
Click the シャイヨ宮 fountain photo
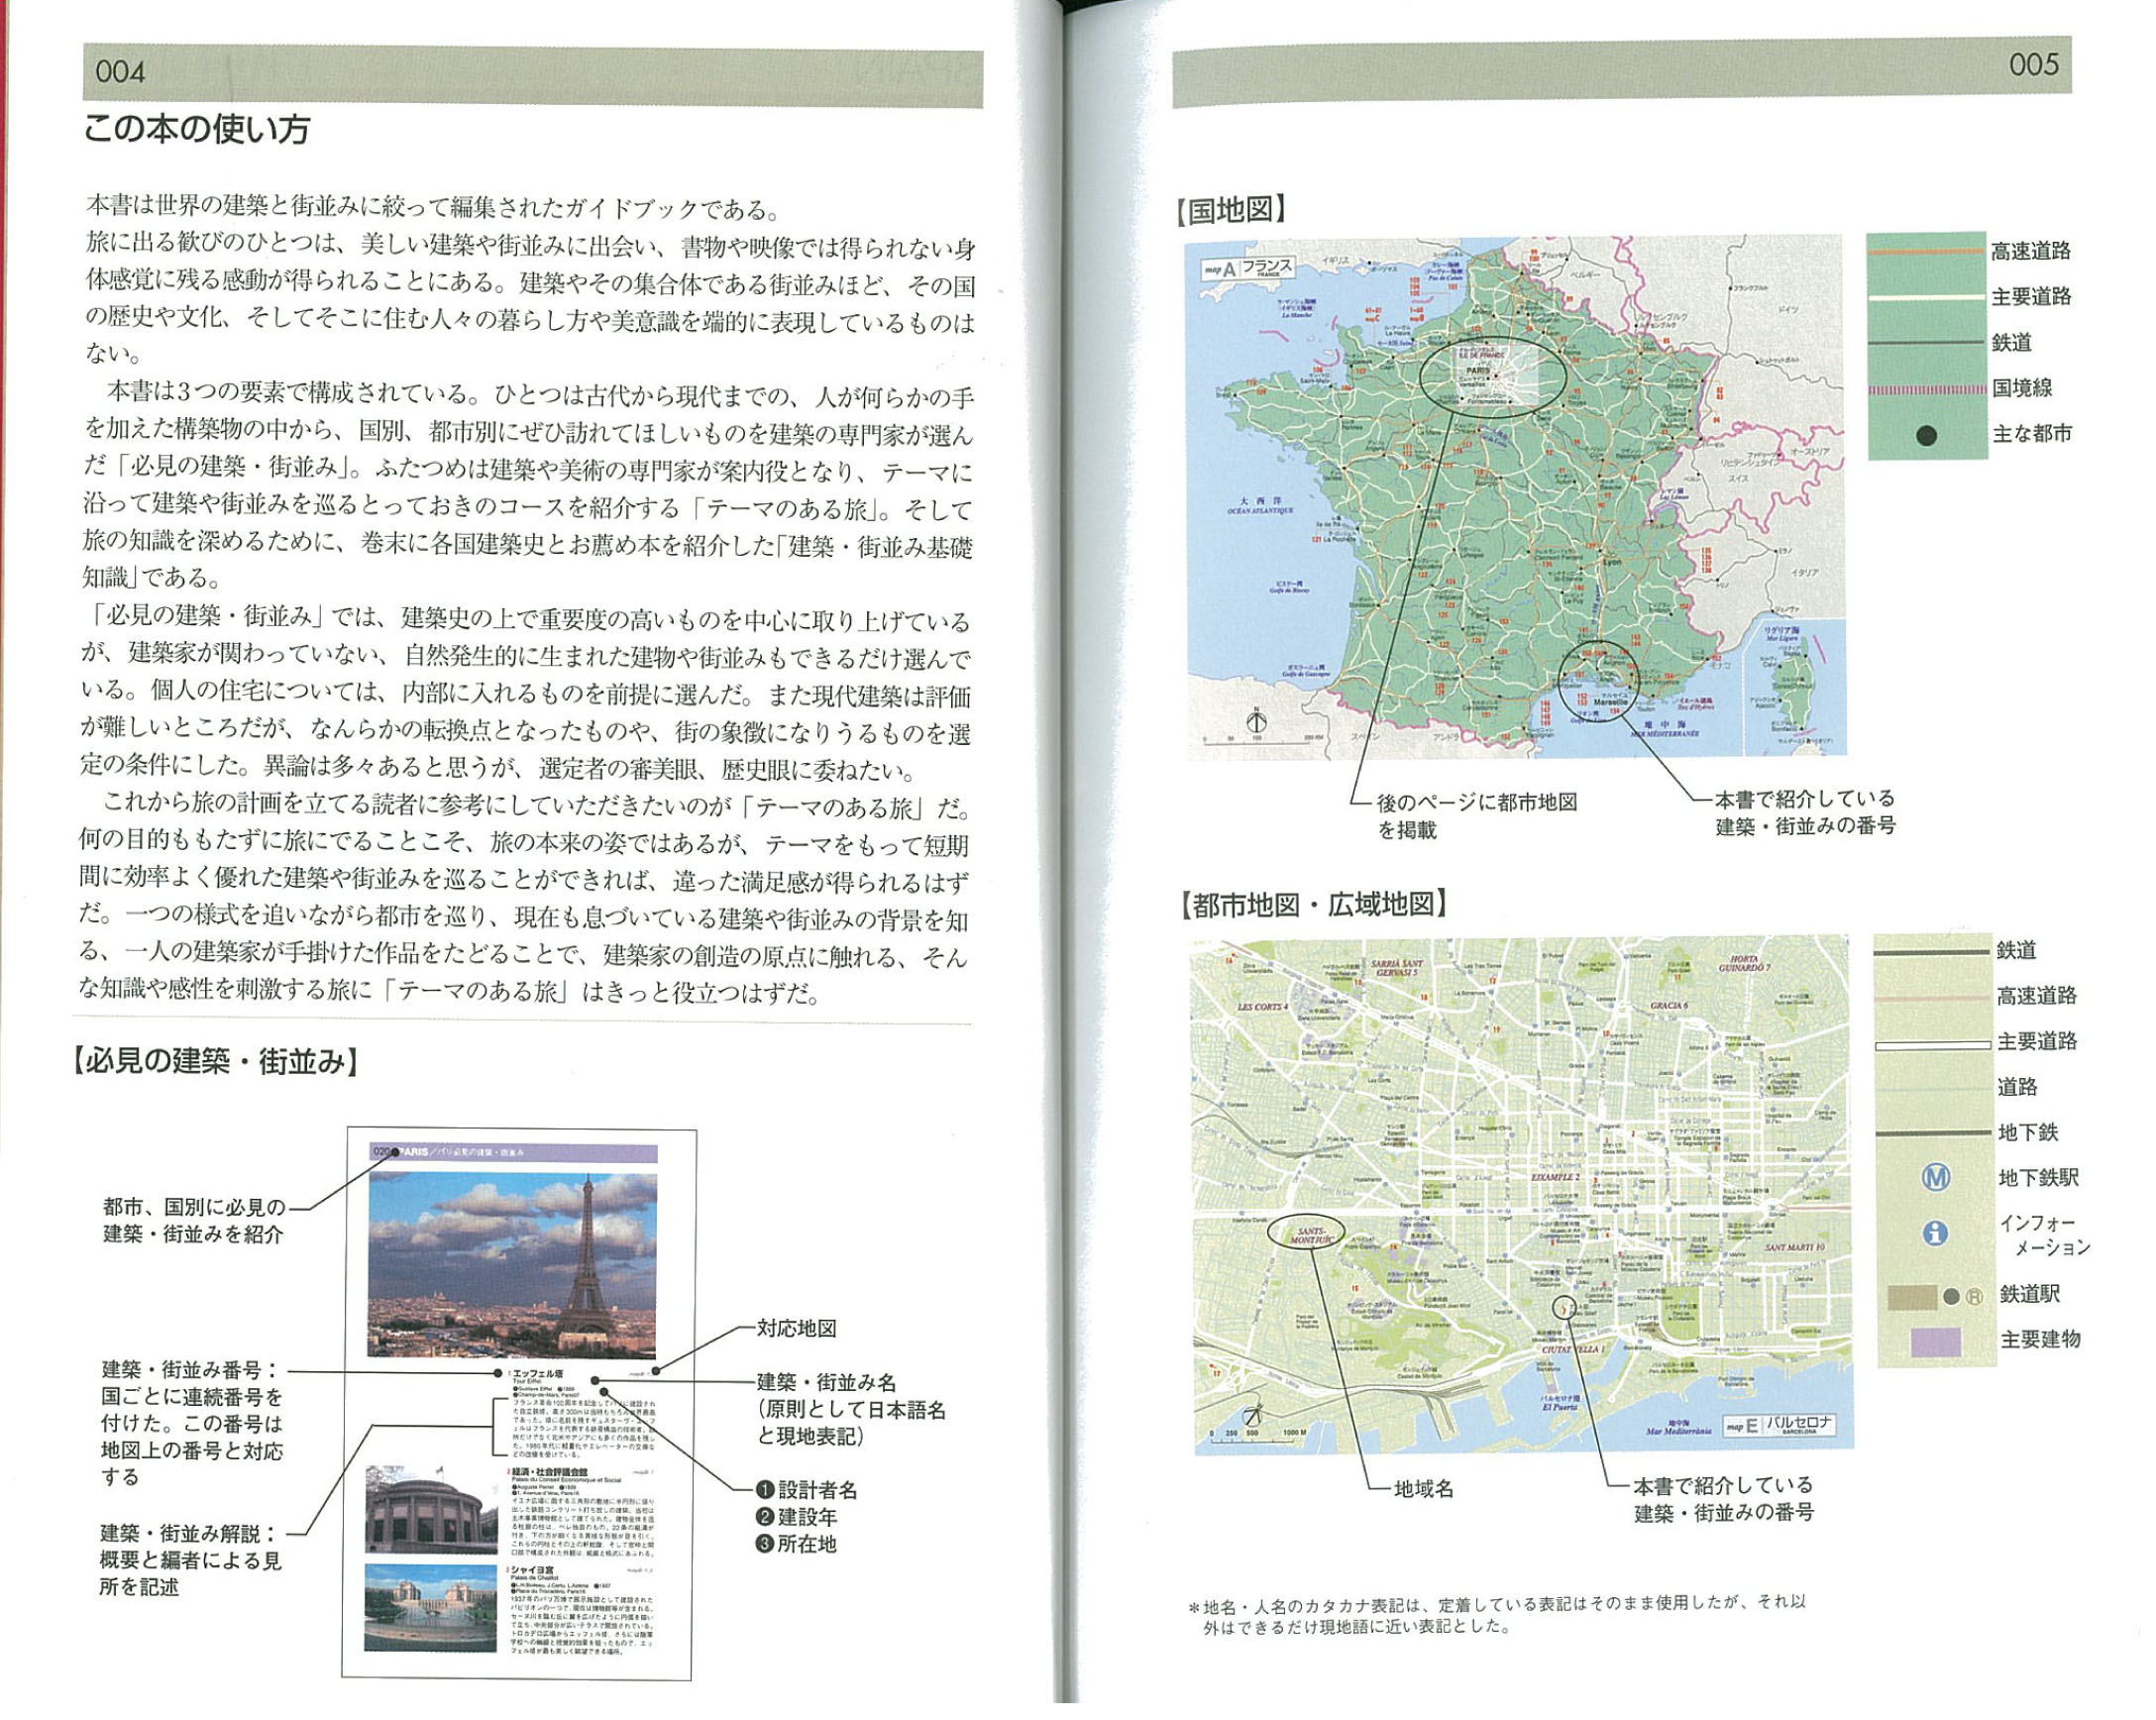coord(431,1607)
